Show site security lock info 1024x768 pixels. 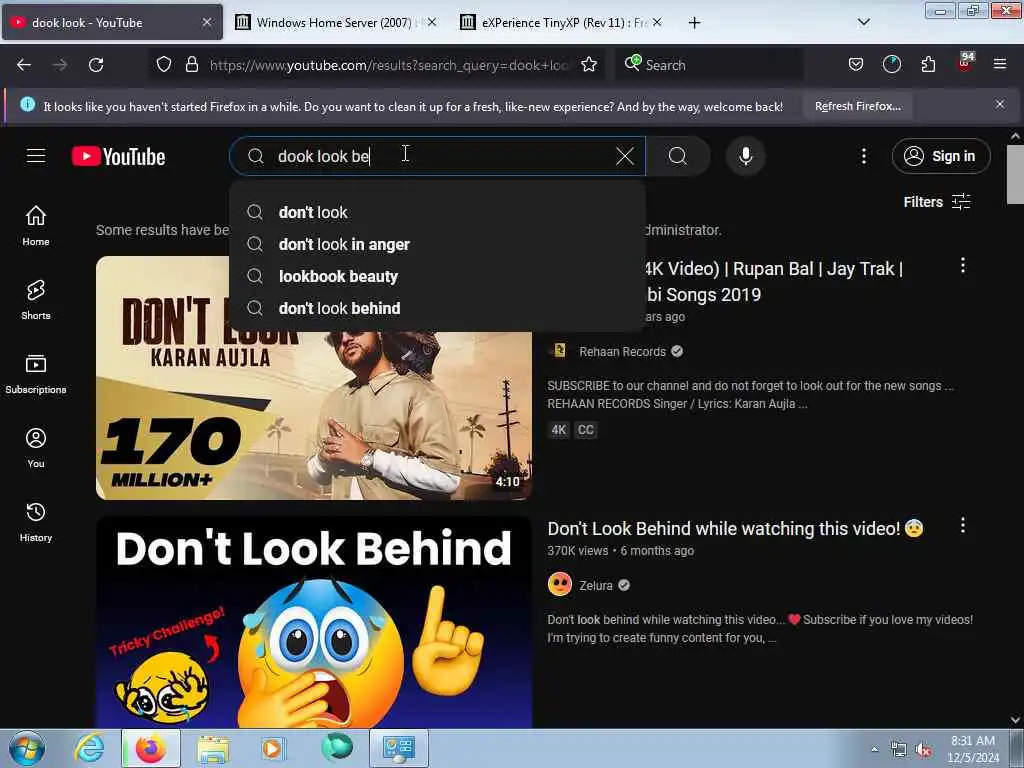click(x=191, y=65)
